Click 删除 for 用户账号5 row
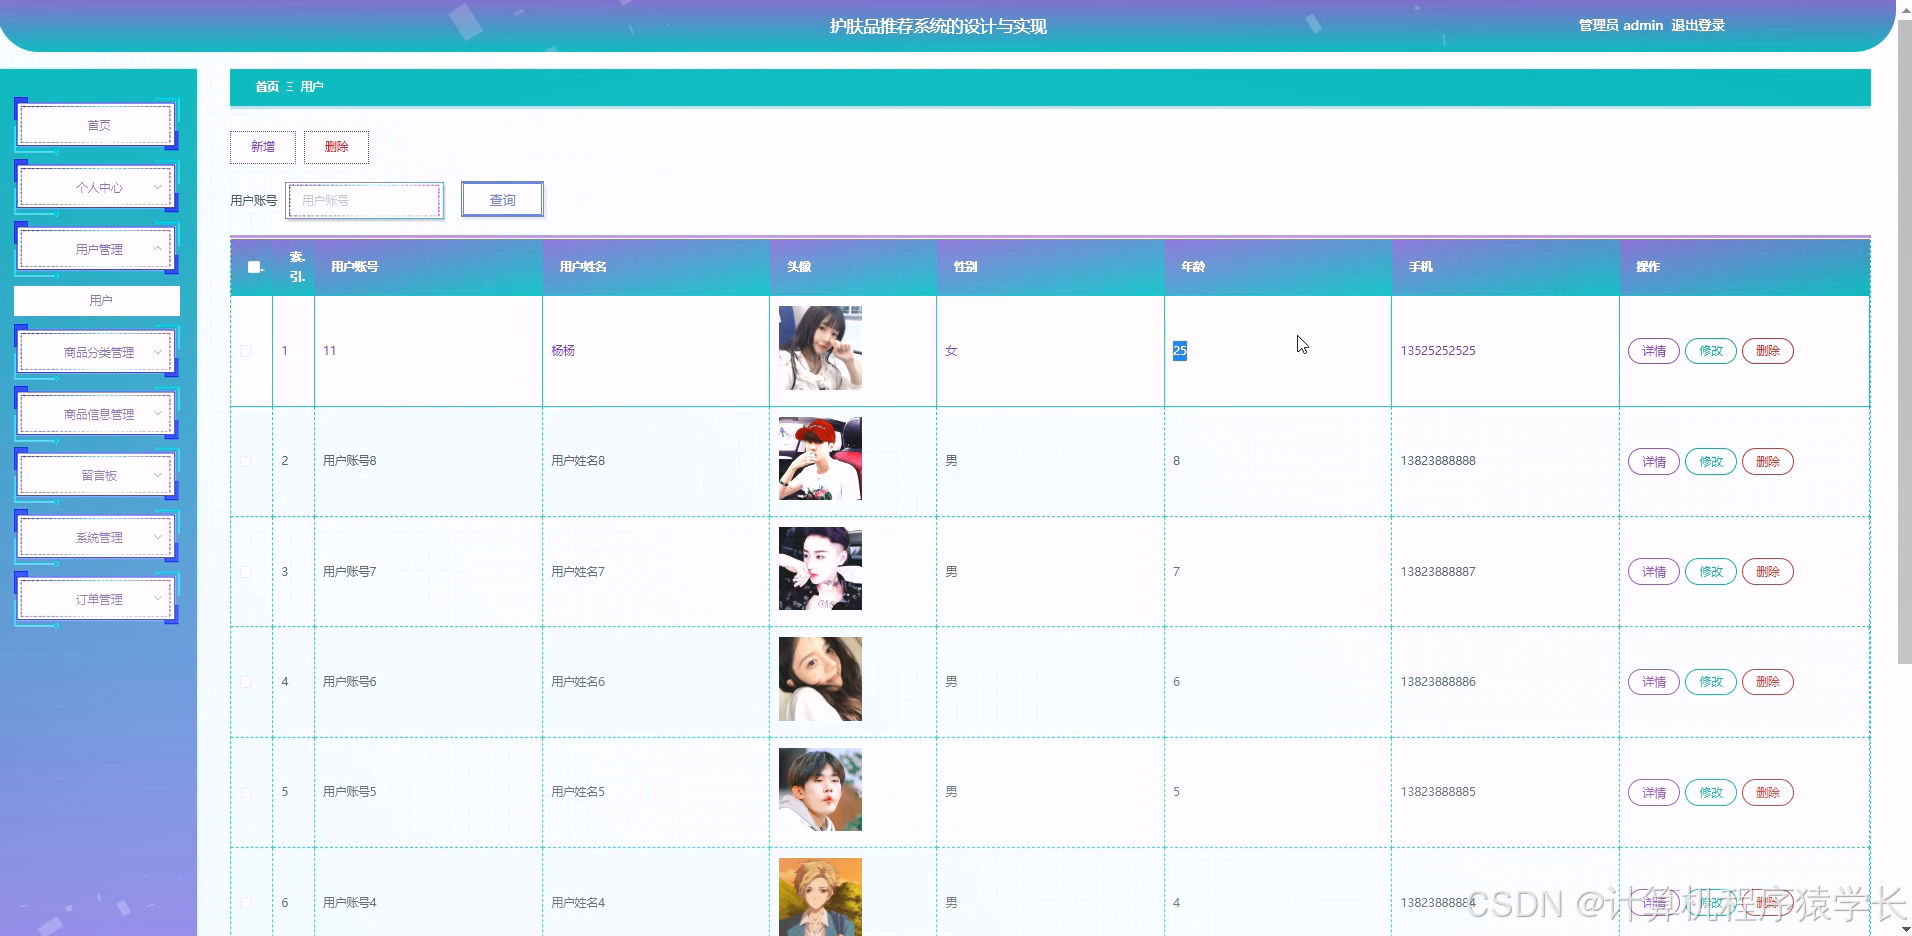This screenshot has height=936, width=1912. (x=1768, y=793)
